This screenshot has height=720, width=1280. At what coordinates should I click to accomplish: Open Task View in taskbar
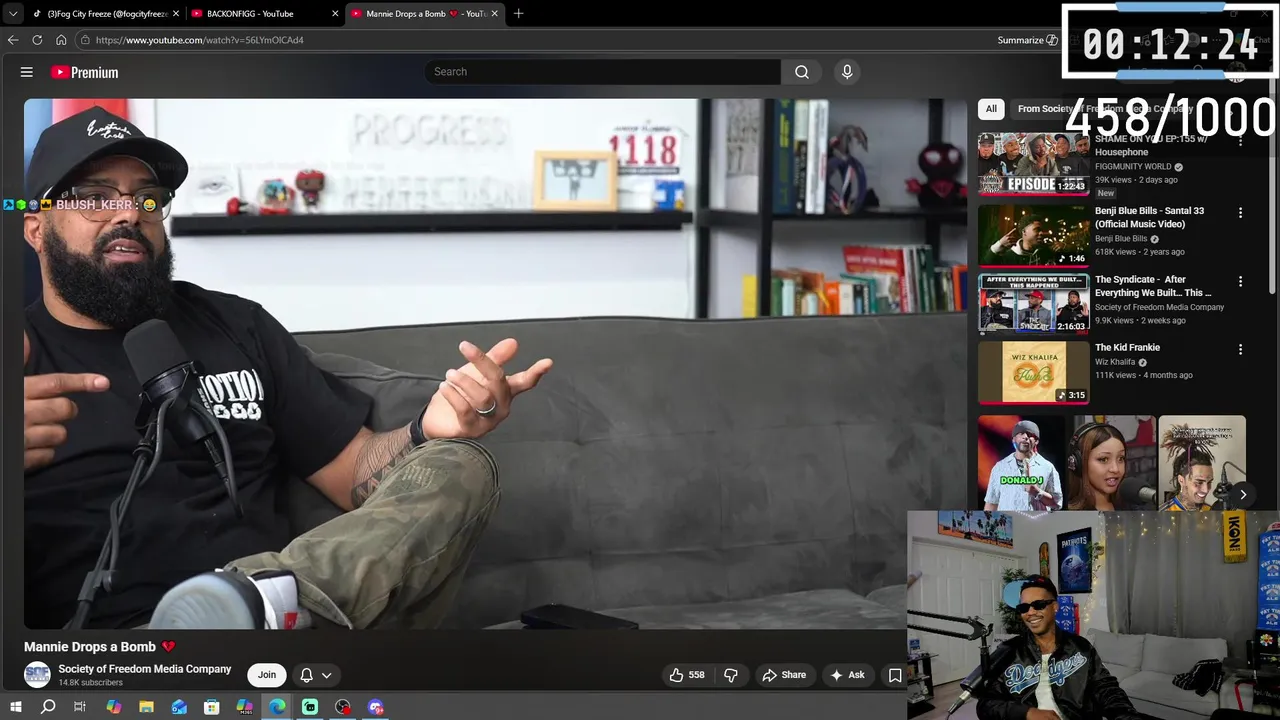[80, 707]
